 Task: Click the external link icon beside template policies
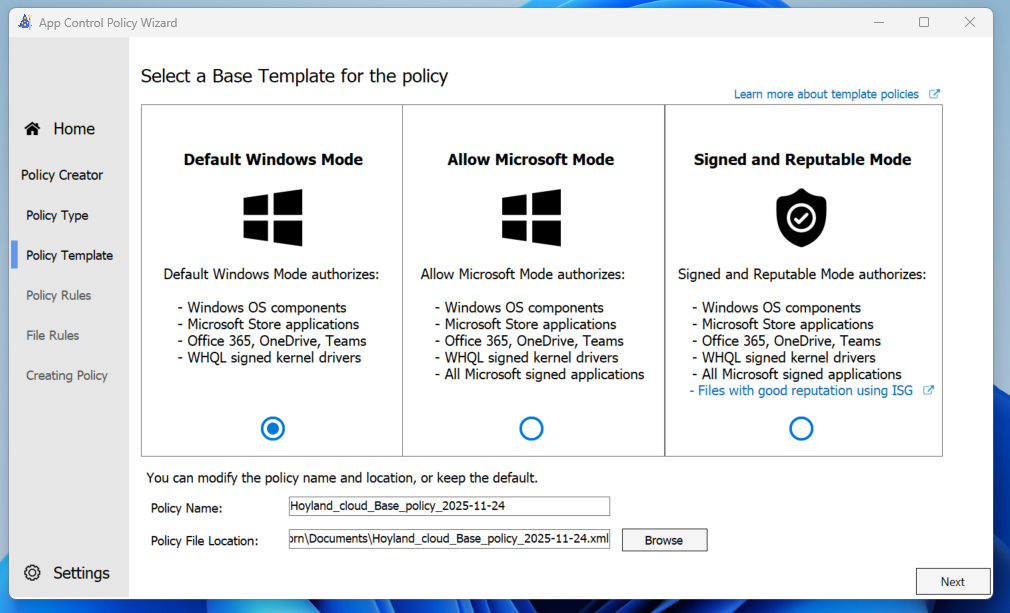point(934,94)
